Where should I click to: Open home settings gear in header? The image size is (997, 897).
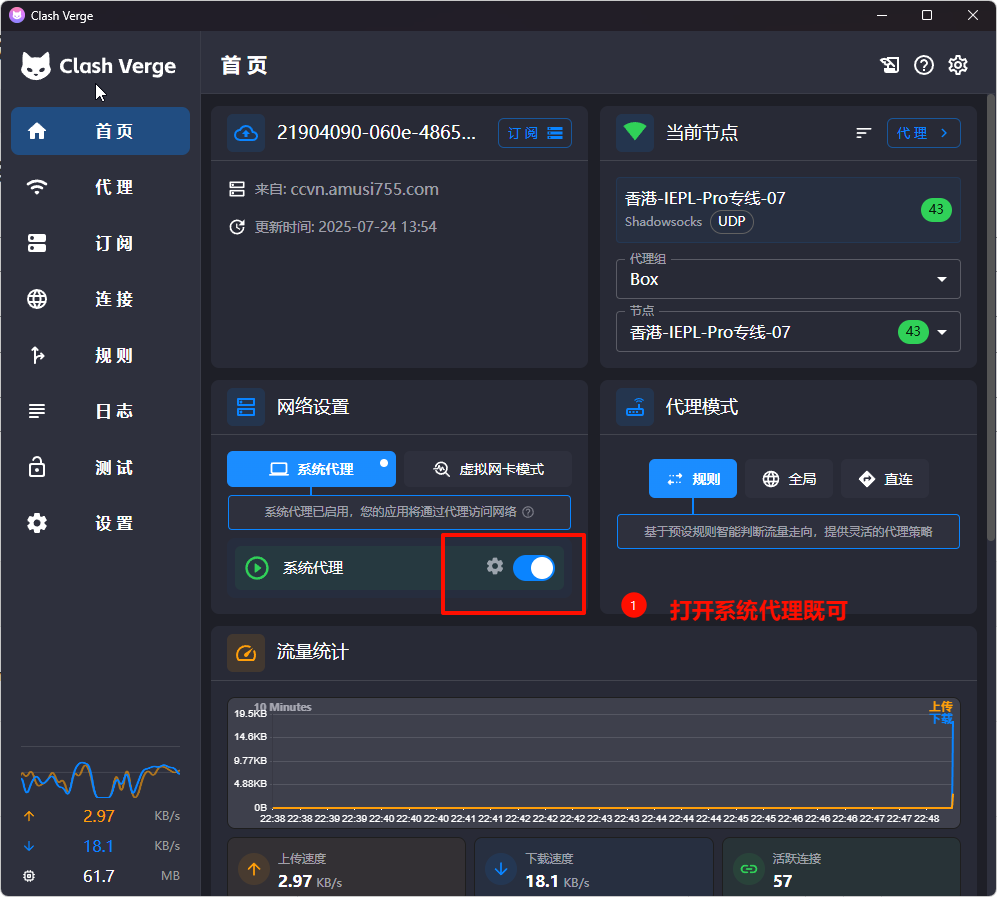click(x=958, y=65)
